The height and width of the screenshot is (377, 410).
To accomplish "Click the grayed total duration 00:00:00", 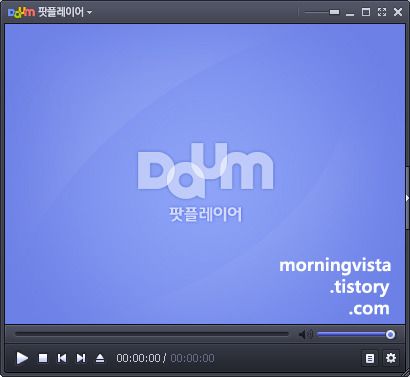I will (x=192, y=358).
